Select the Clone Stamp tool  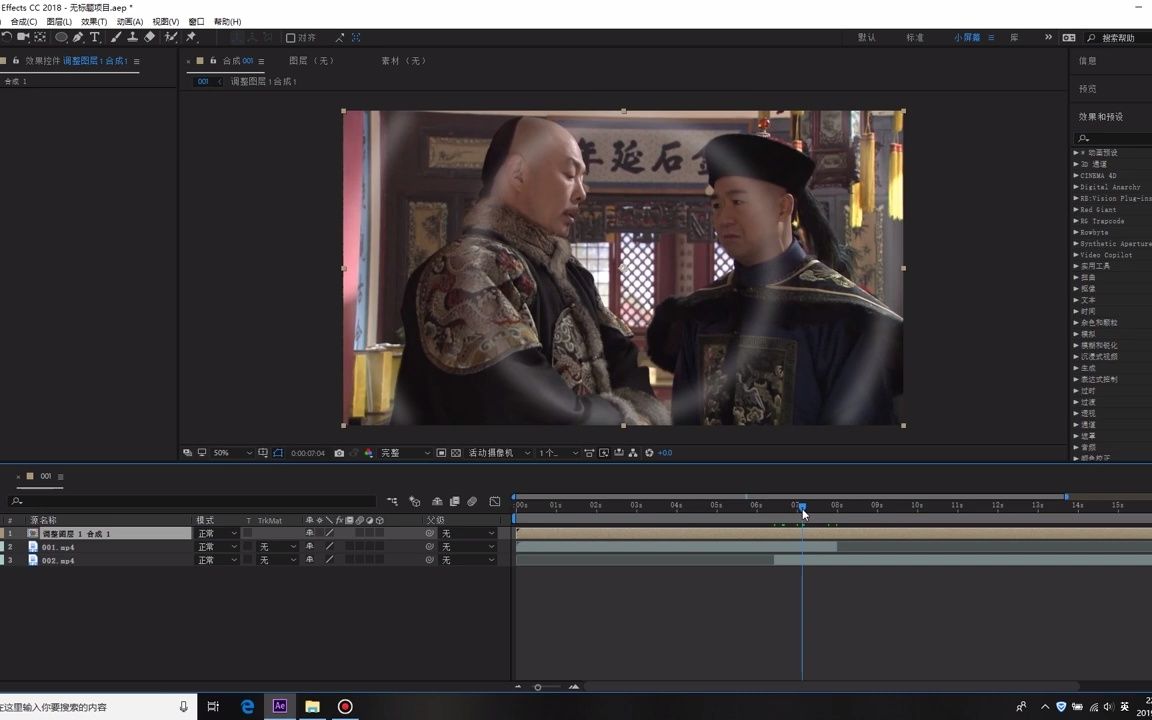click(131, 37)
